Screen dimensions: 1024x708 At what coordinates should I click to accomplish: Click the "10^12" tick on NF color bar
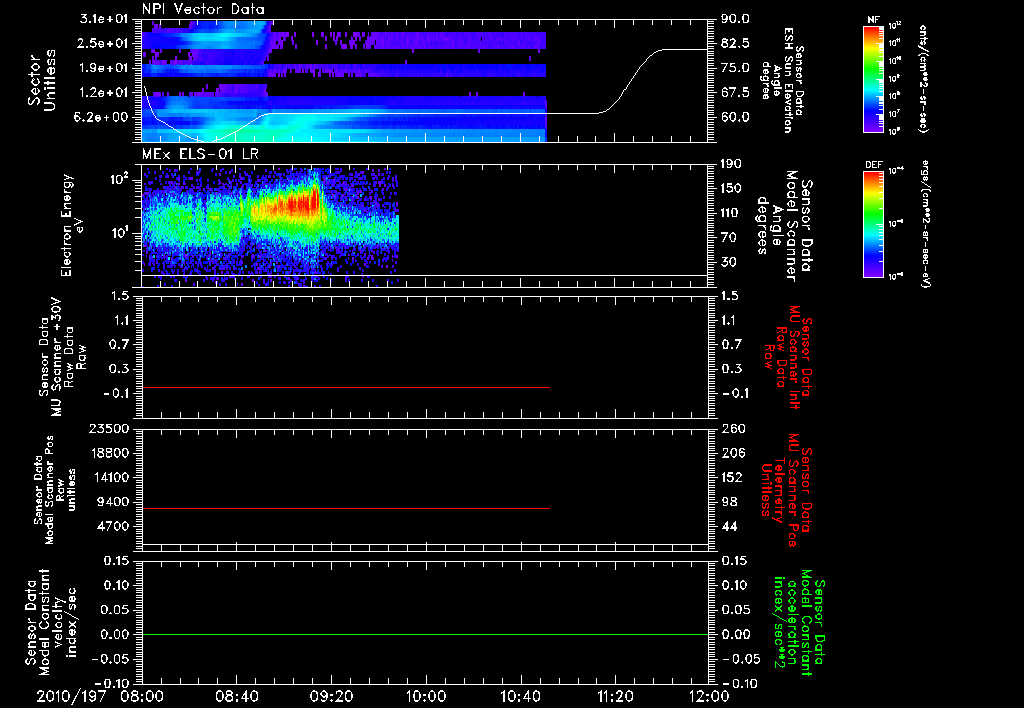[895, 26]
